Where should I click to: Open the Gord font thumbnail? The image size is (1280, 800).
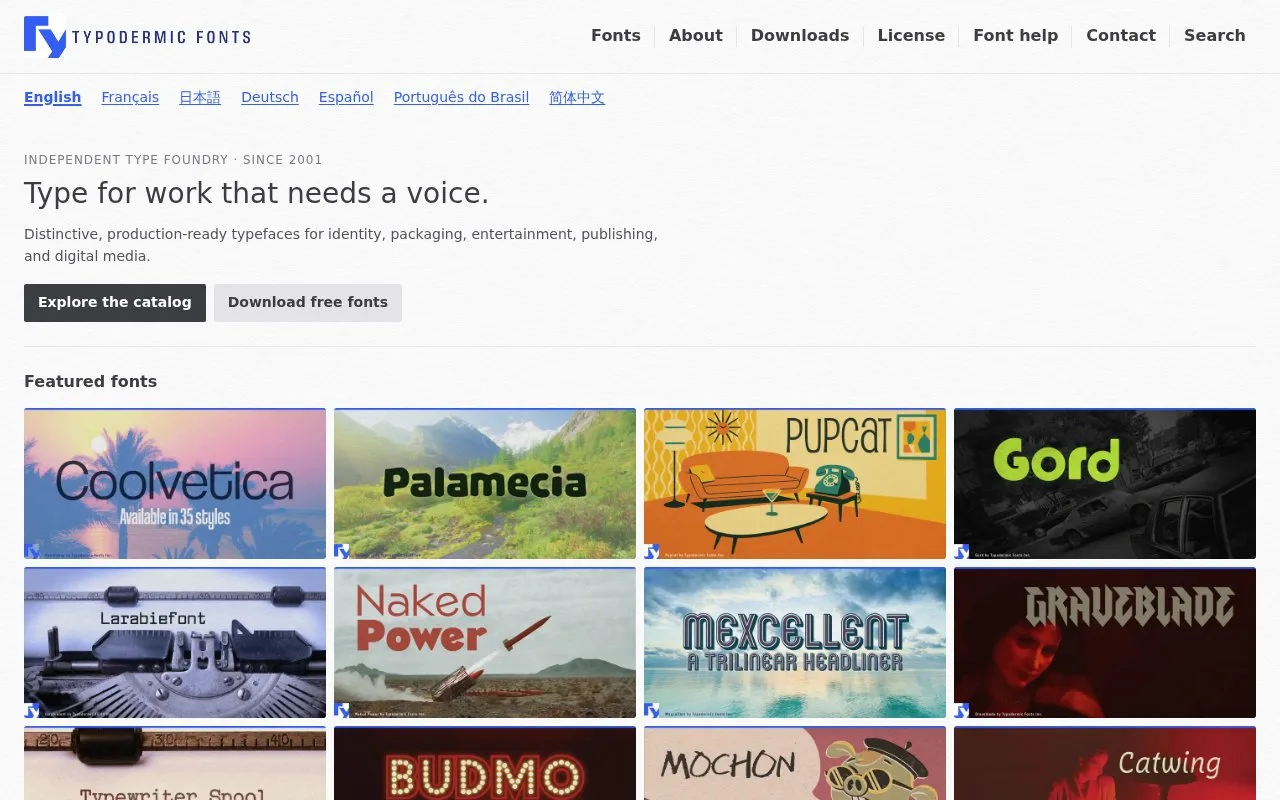click(1105, 484)
